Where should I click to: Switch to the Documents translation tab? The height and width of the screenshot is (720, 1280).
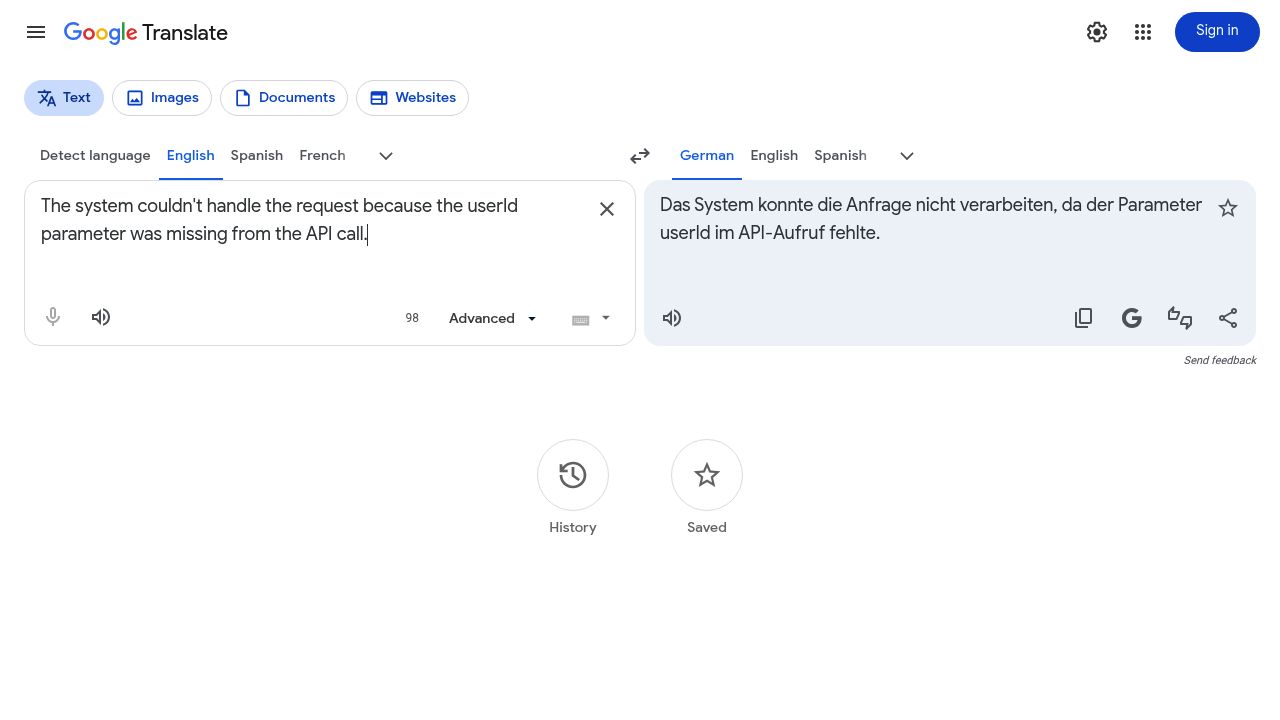[284, 97]
